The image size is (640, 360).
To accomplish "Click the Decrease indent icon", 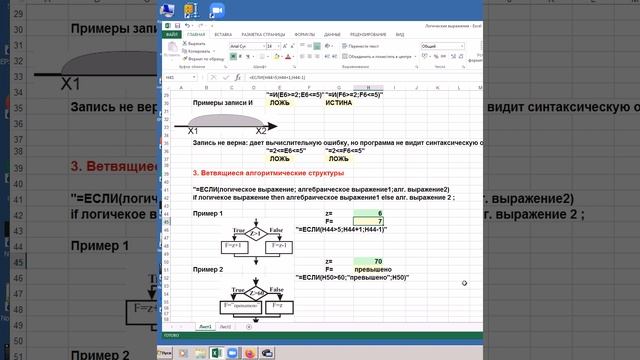I will click(327, 56).
